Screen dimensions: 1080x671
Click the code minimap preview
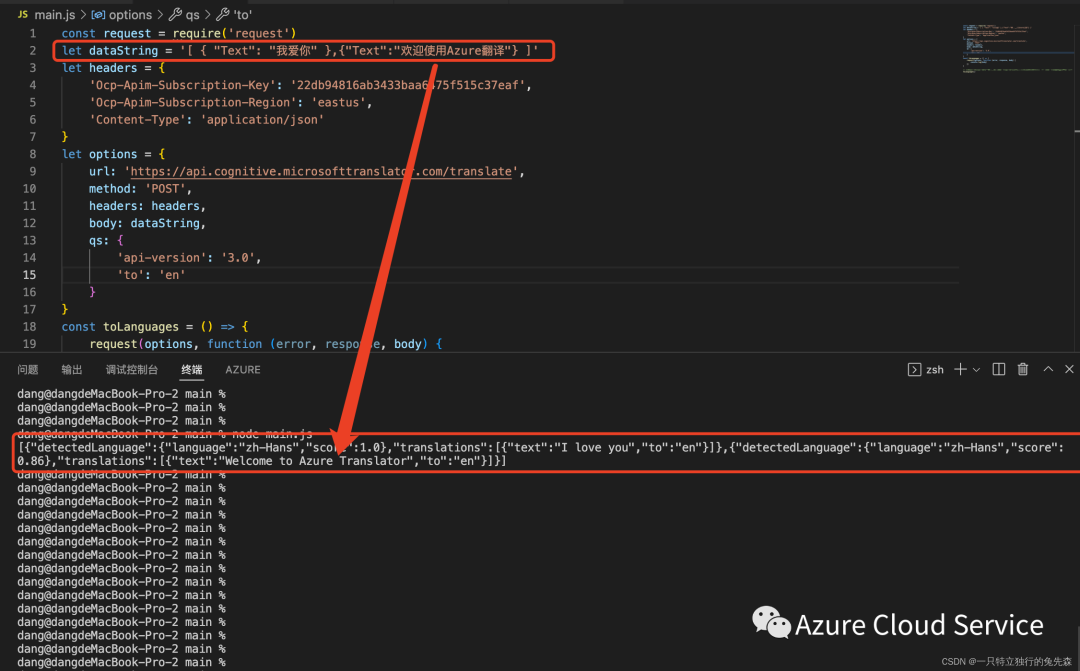(1016, 48)
